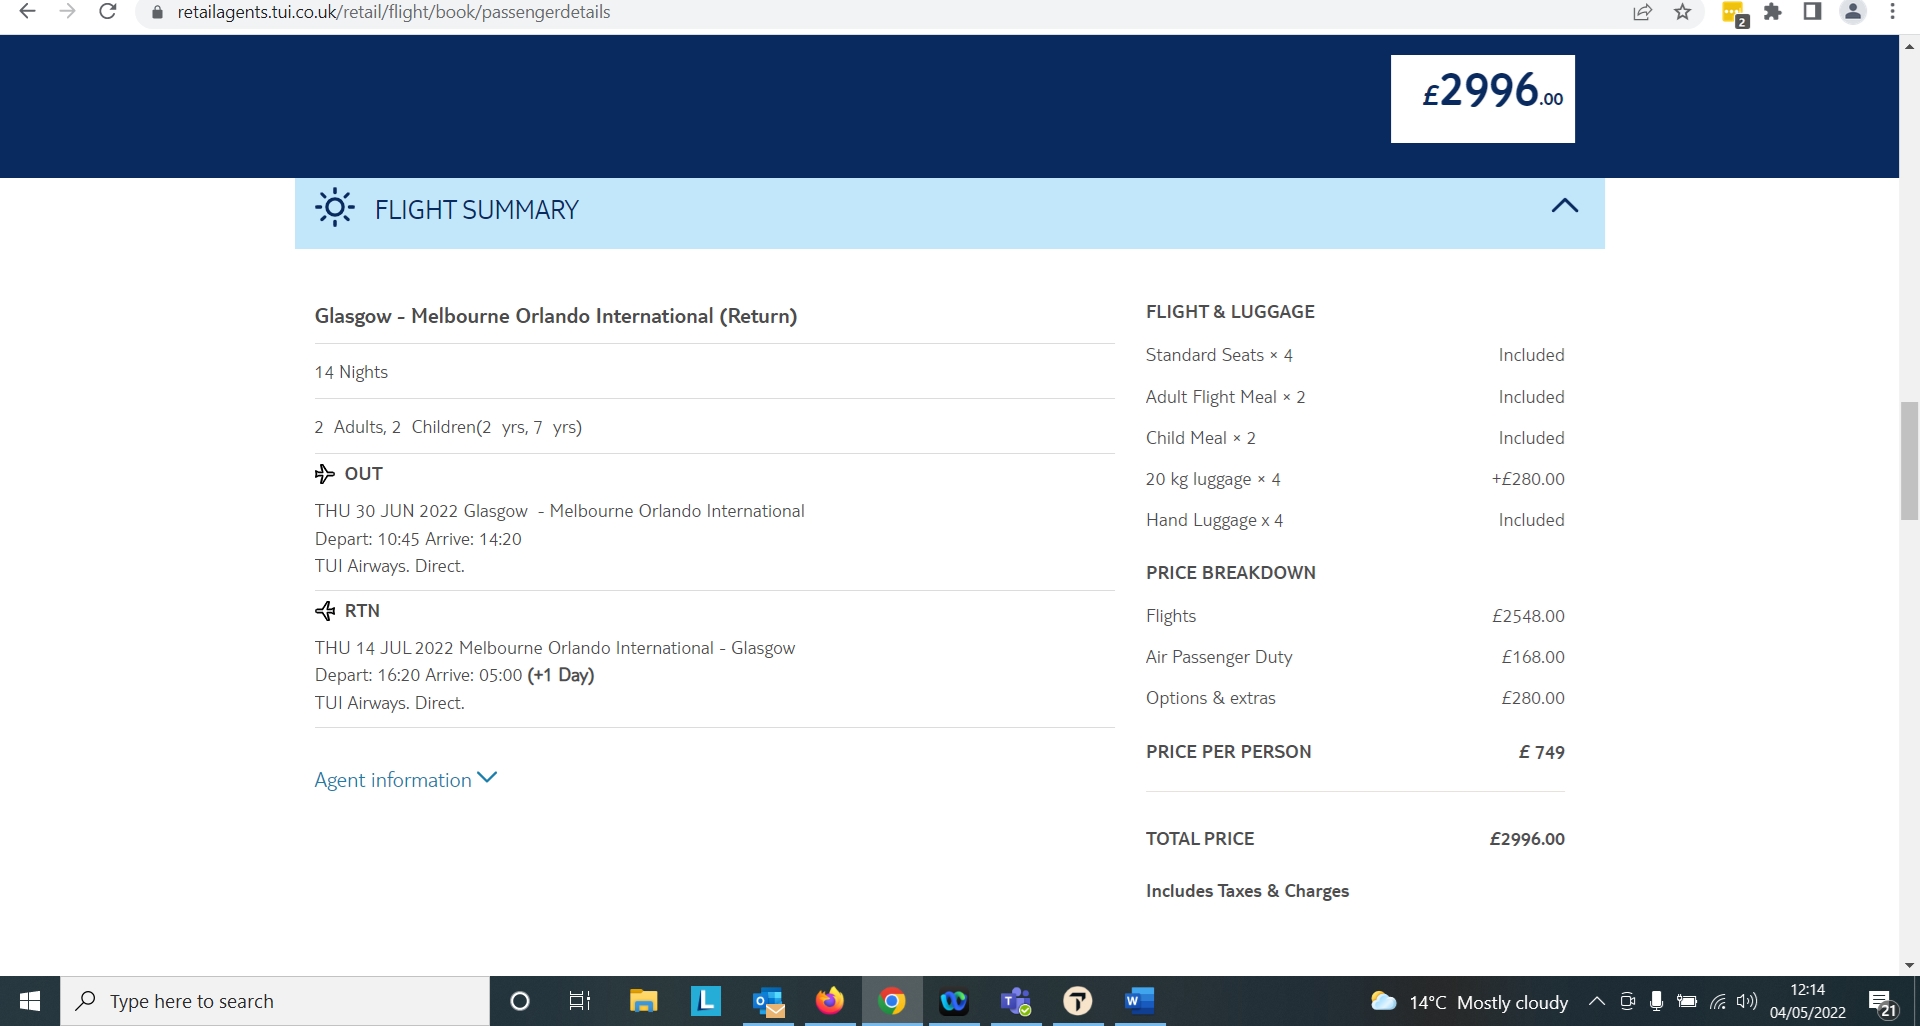The image size is (1920, 1026).
Task: Expand Agent information details
Action: [405, 780]
